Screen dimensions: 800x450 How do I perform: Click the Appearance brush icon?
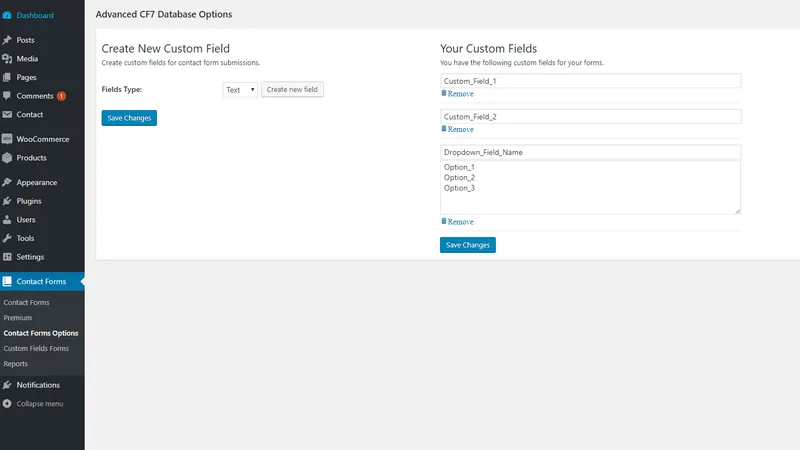click(x=7, y=182)
